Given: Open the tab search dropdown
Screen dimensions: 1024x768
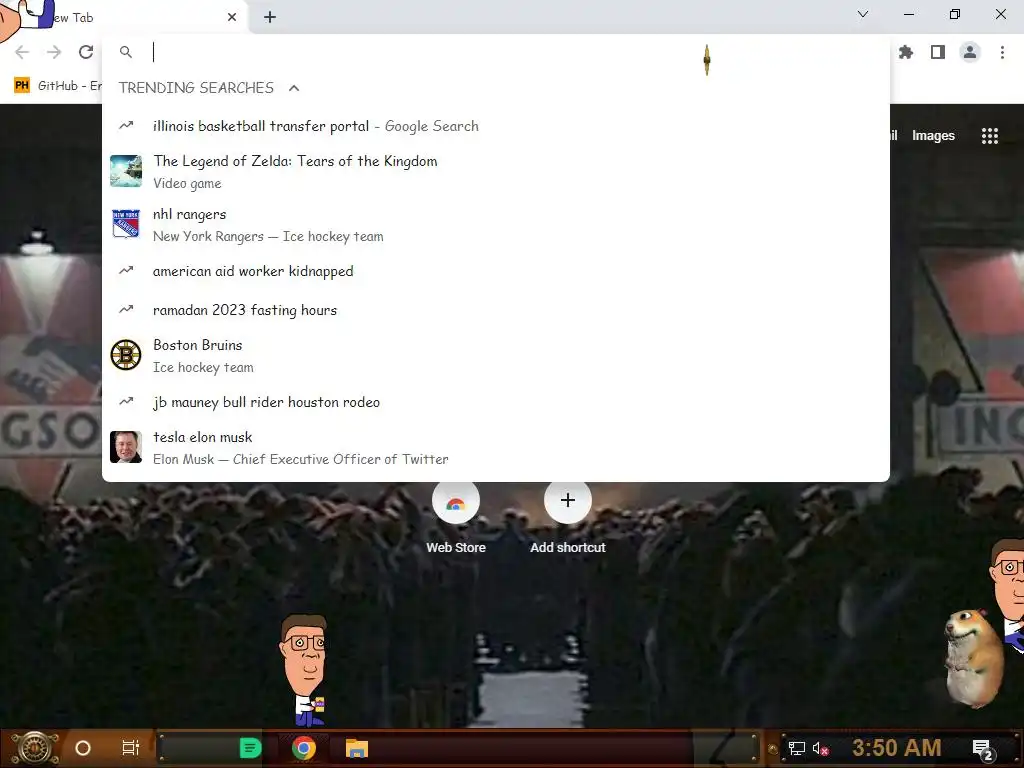Looking at the screenshot, I should click(x=863, y=14).
